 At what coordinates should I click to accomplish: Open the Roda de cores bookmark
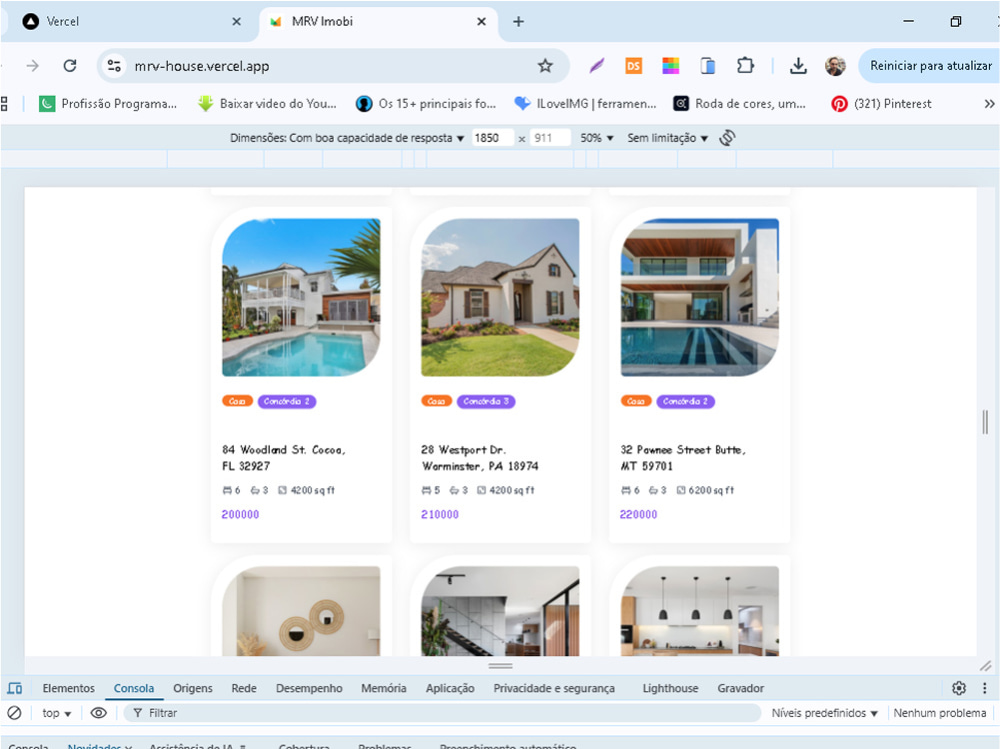(740, 104)
